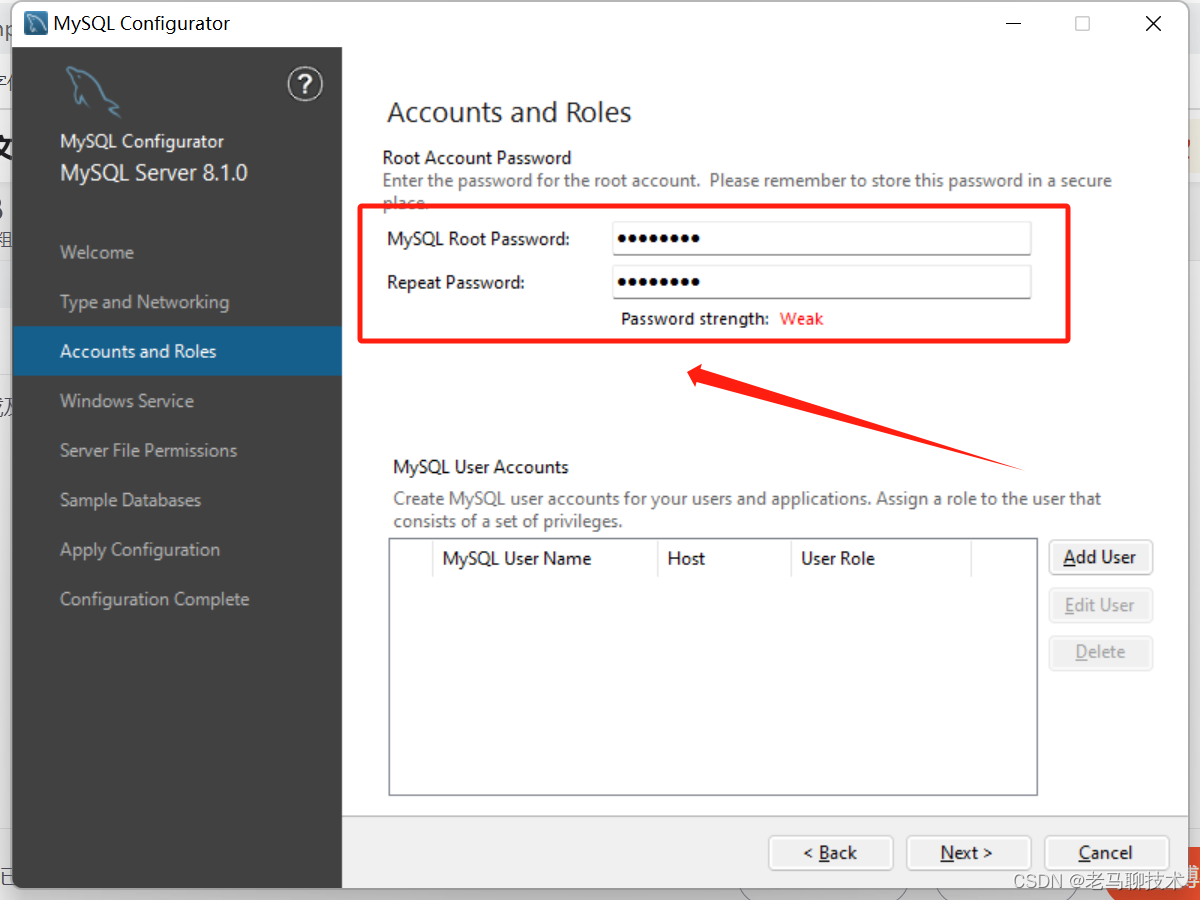The height and width of the screenshot is (900, 1200).
Task: Close the MySQL Configurator window
Action: [x=1153, y=24]
